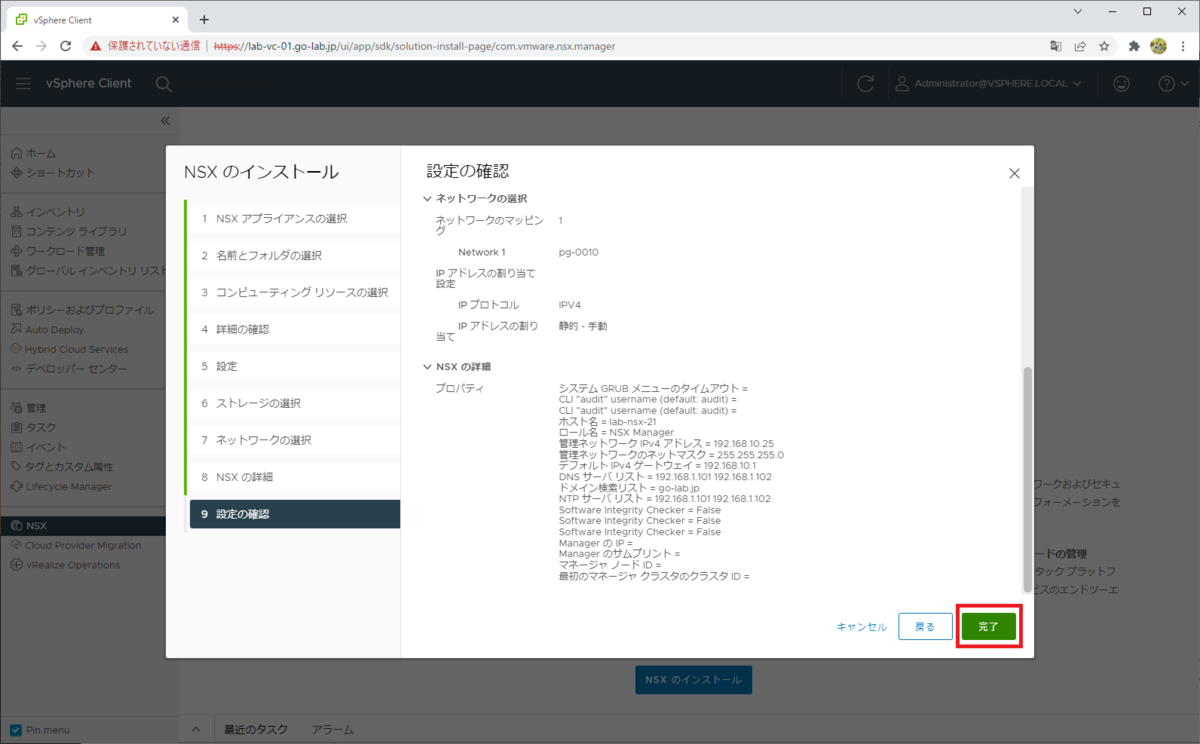Click the Chrome profile avatar
The image size is (1200, 744).
1158,46
